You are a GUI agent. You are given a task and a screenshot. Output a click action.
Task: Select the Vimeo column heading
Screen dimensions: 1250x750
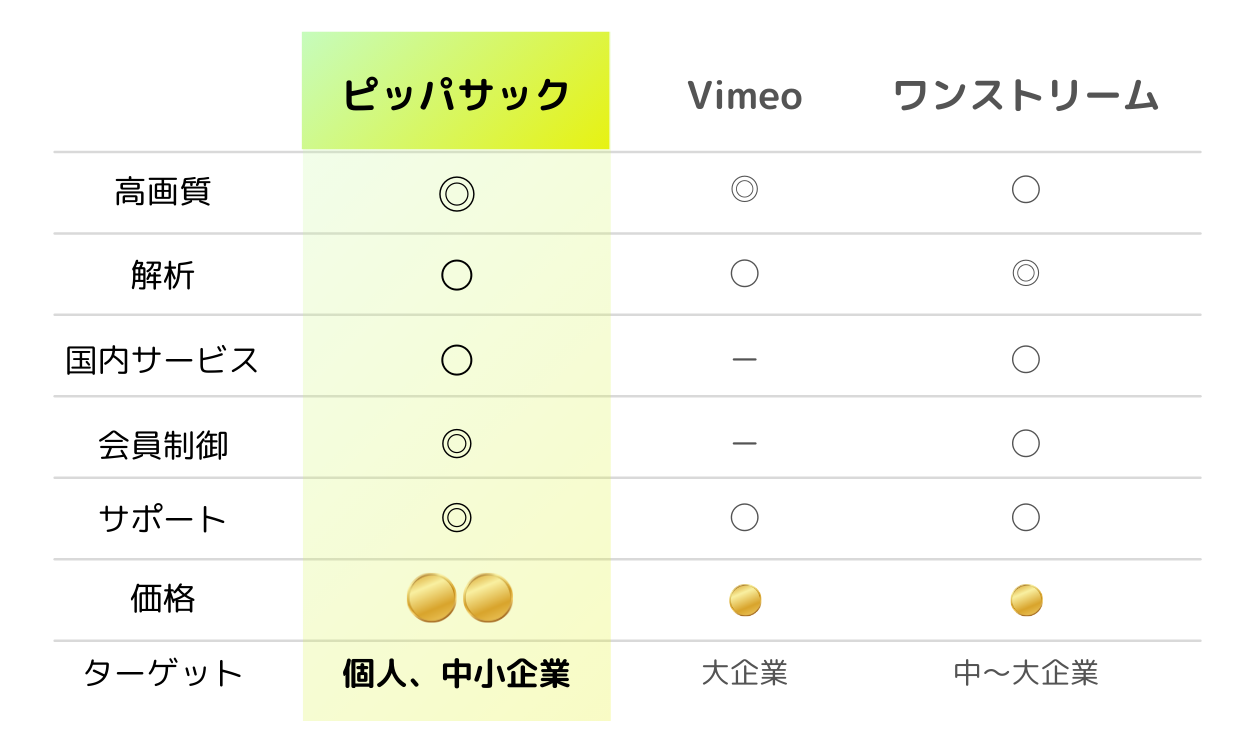pyautogui.click(x=745, y=96)
